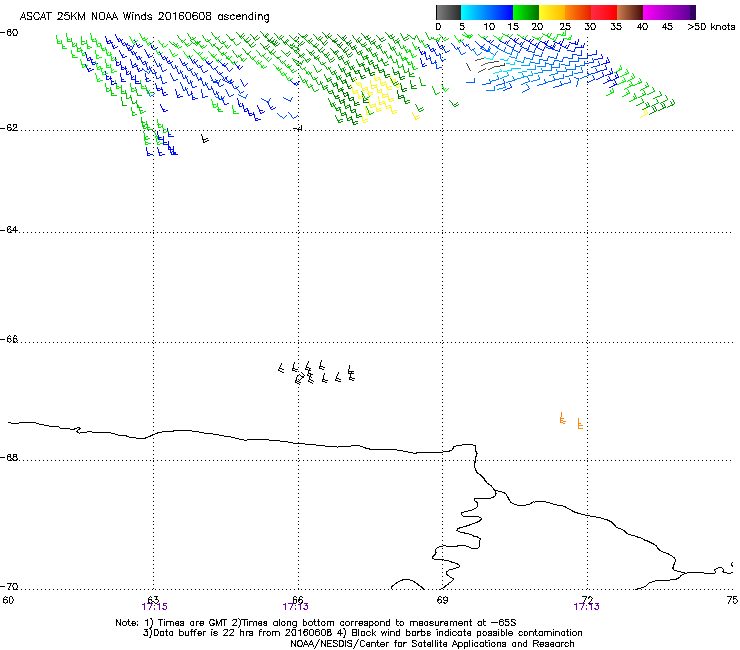Pick the red 30-35 knots color segment
740x650 pixels.
click(x=604, y=12)
